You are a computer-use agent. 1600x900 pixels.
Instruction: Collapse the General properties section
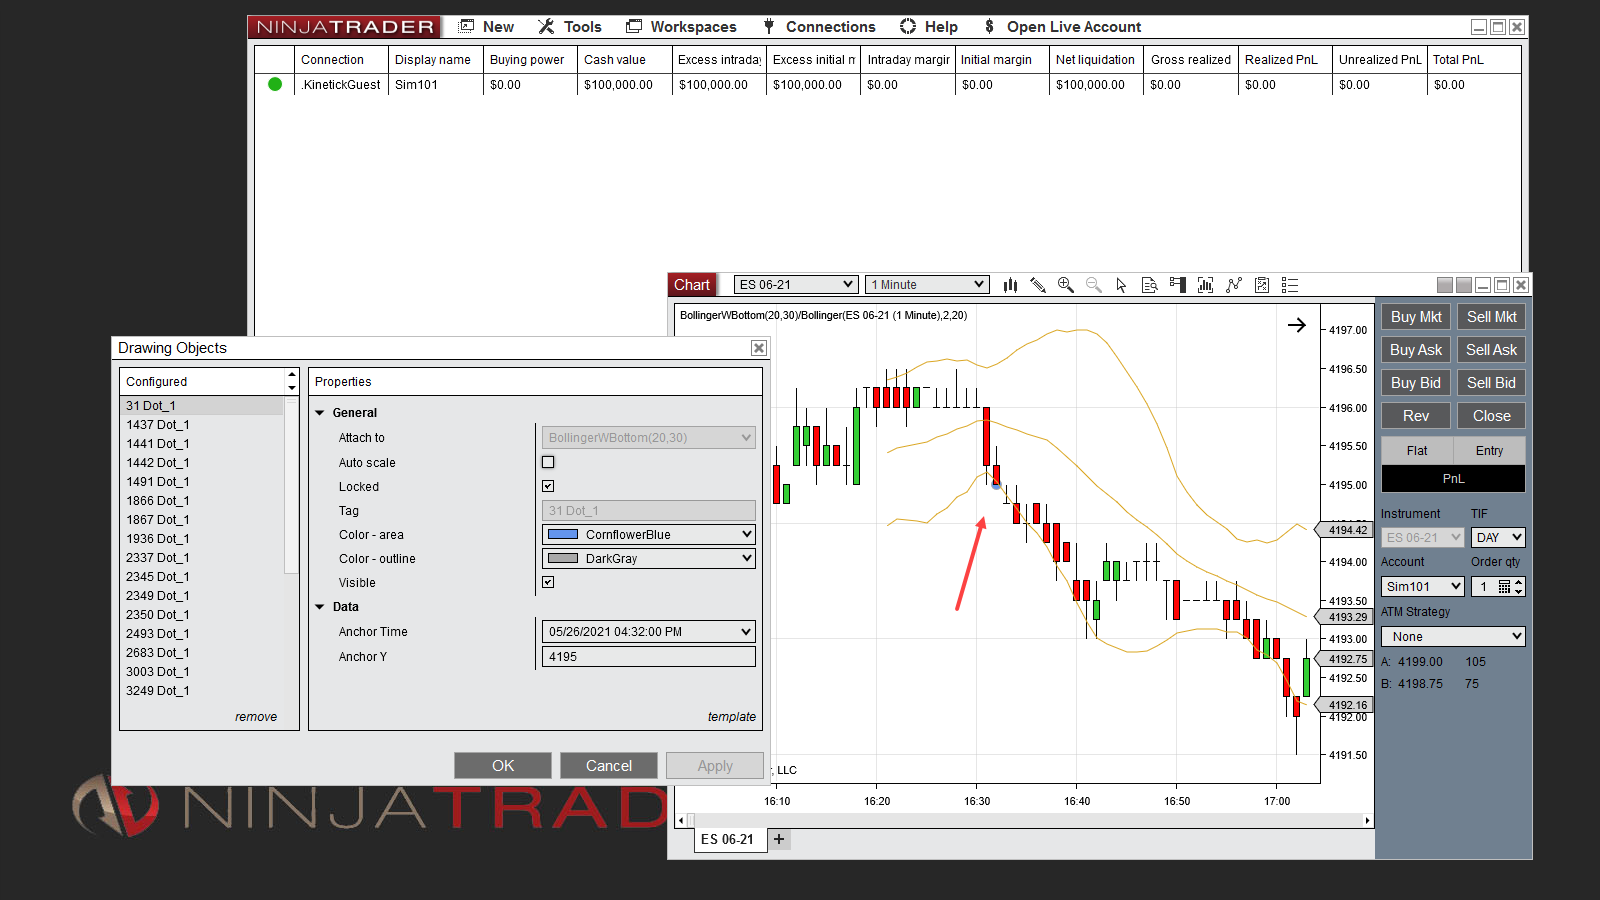click(x=320, y=412)
